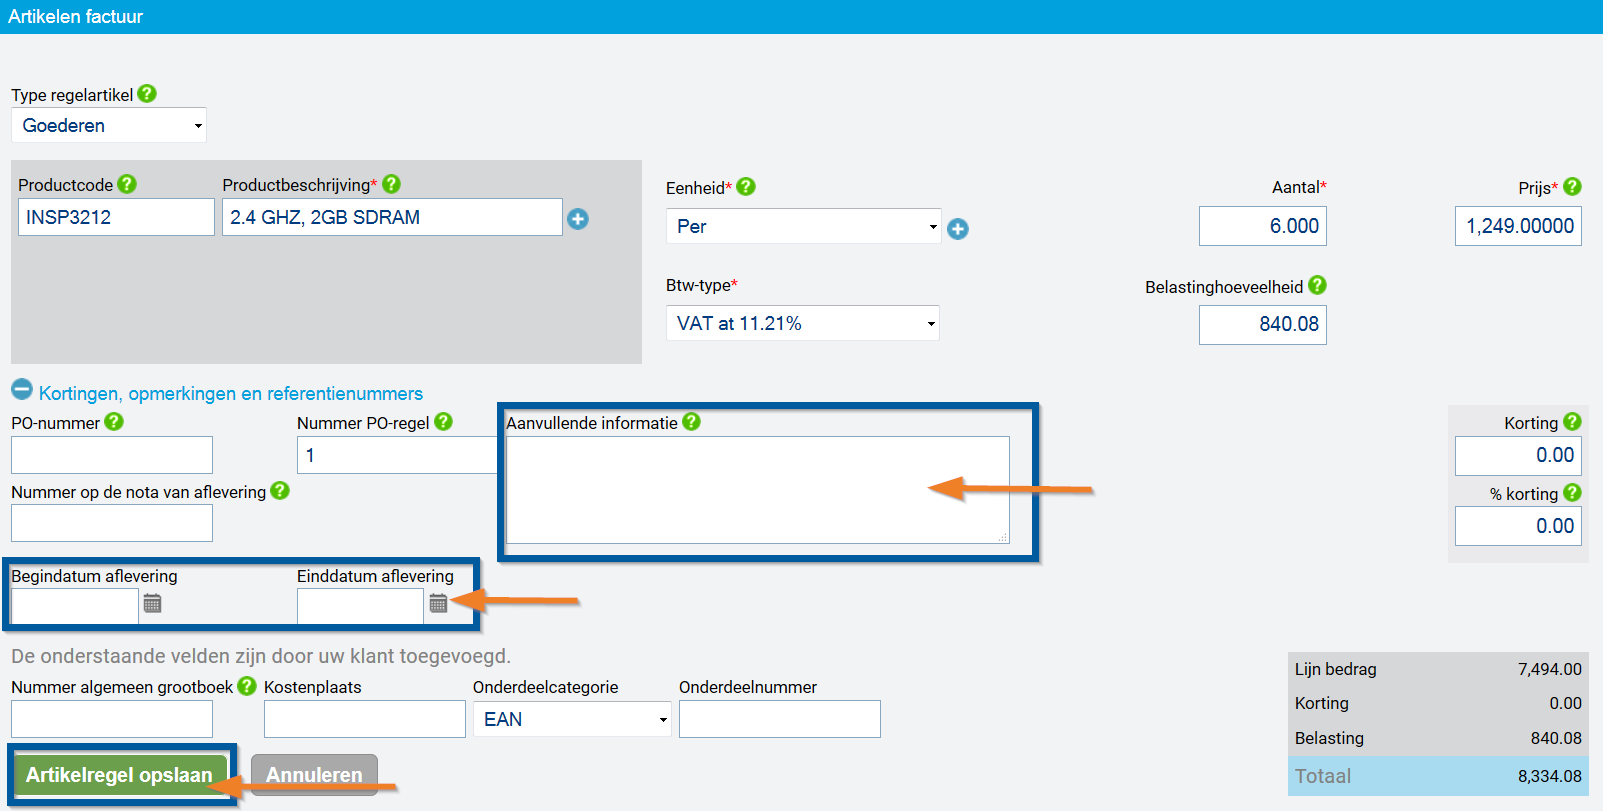
Task: Open help icon next to Nummer PO-regel
Action: [x=443, y=422]
